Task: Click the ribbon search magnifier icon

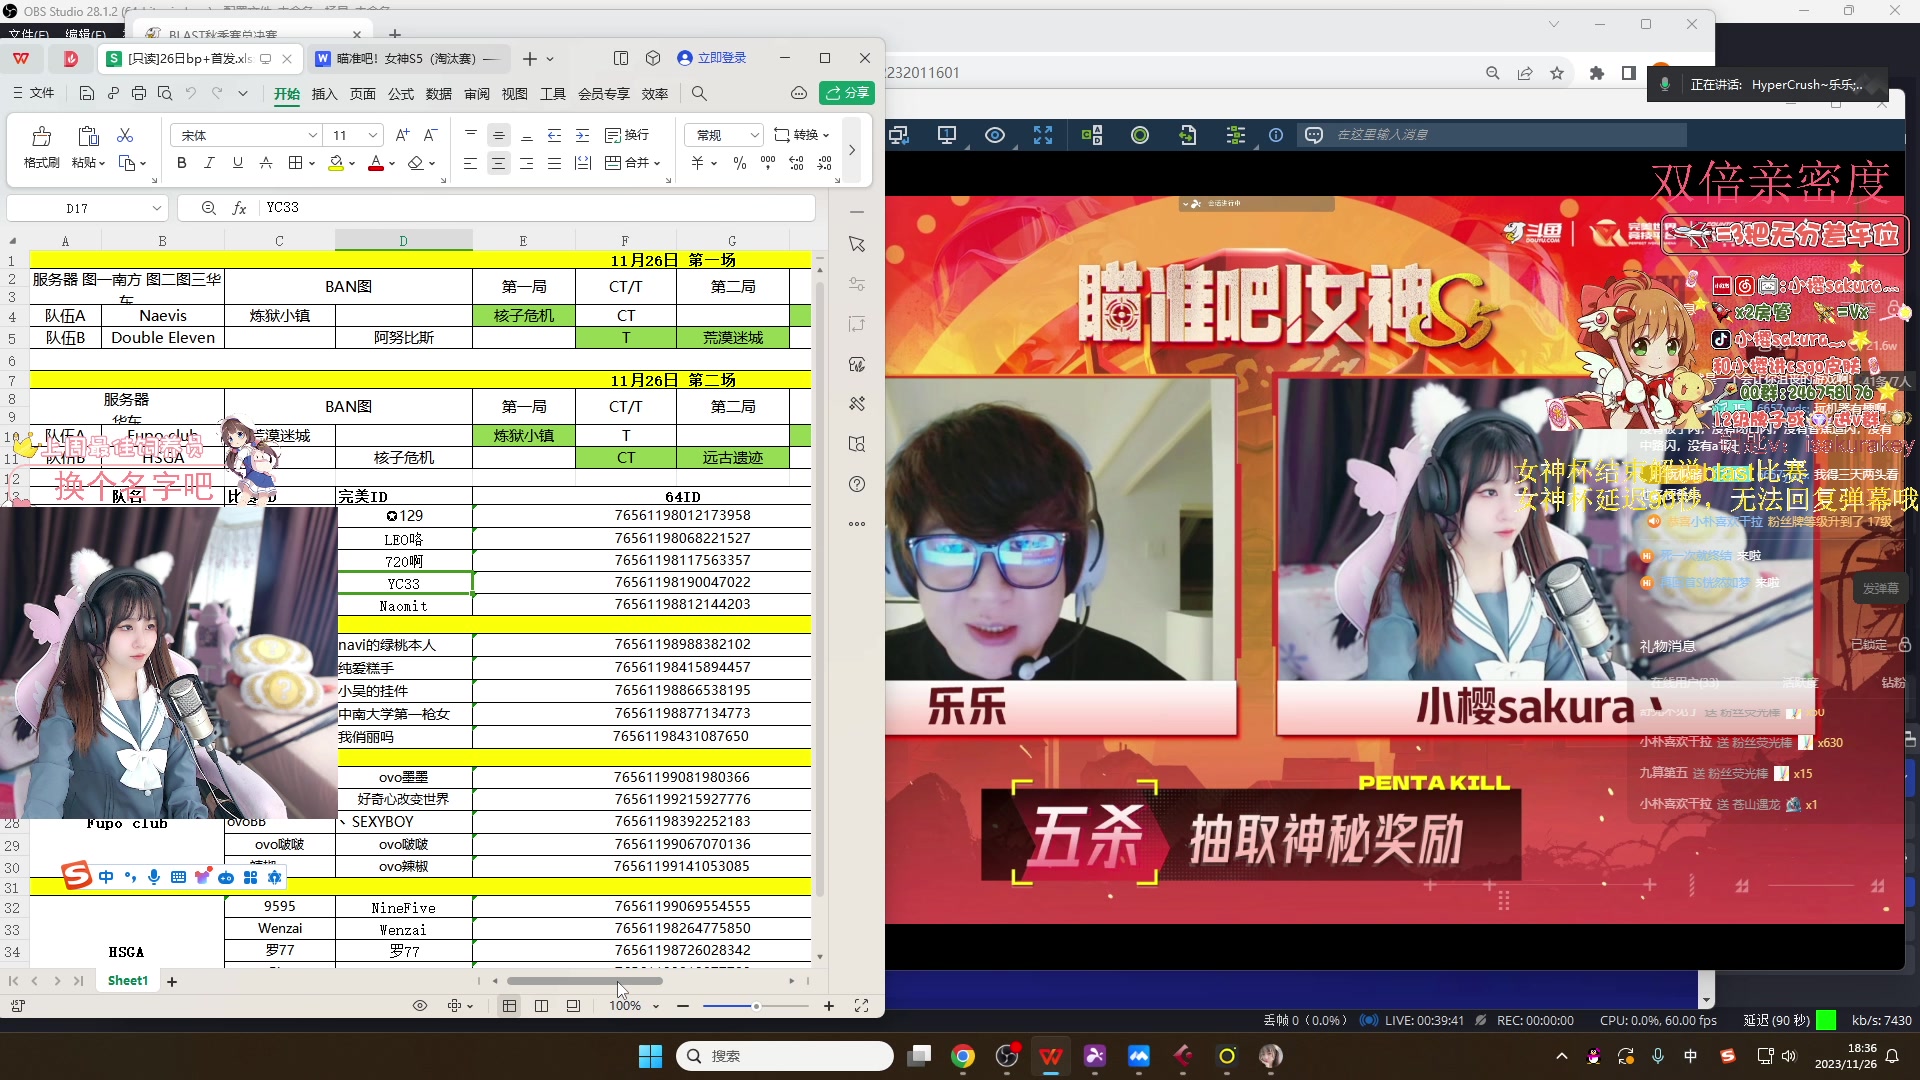Action: (x=701, y=93)
